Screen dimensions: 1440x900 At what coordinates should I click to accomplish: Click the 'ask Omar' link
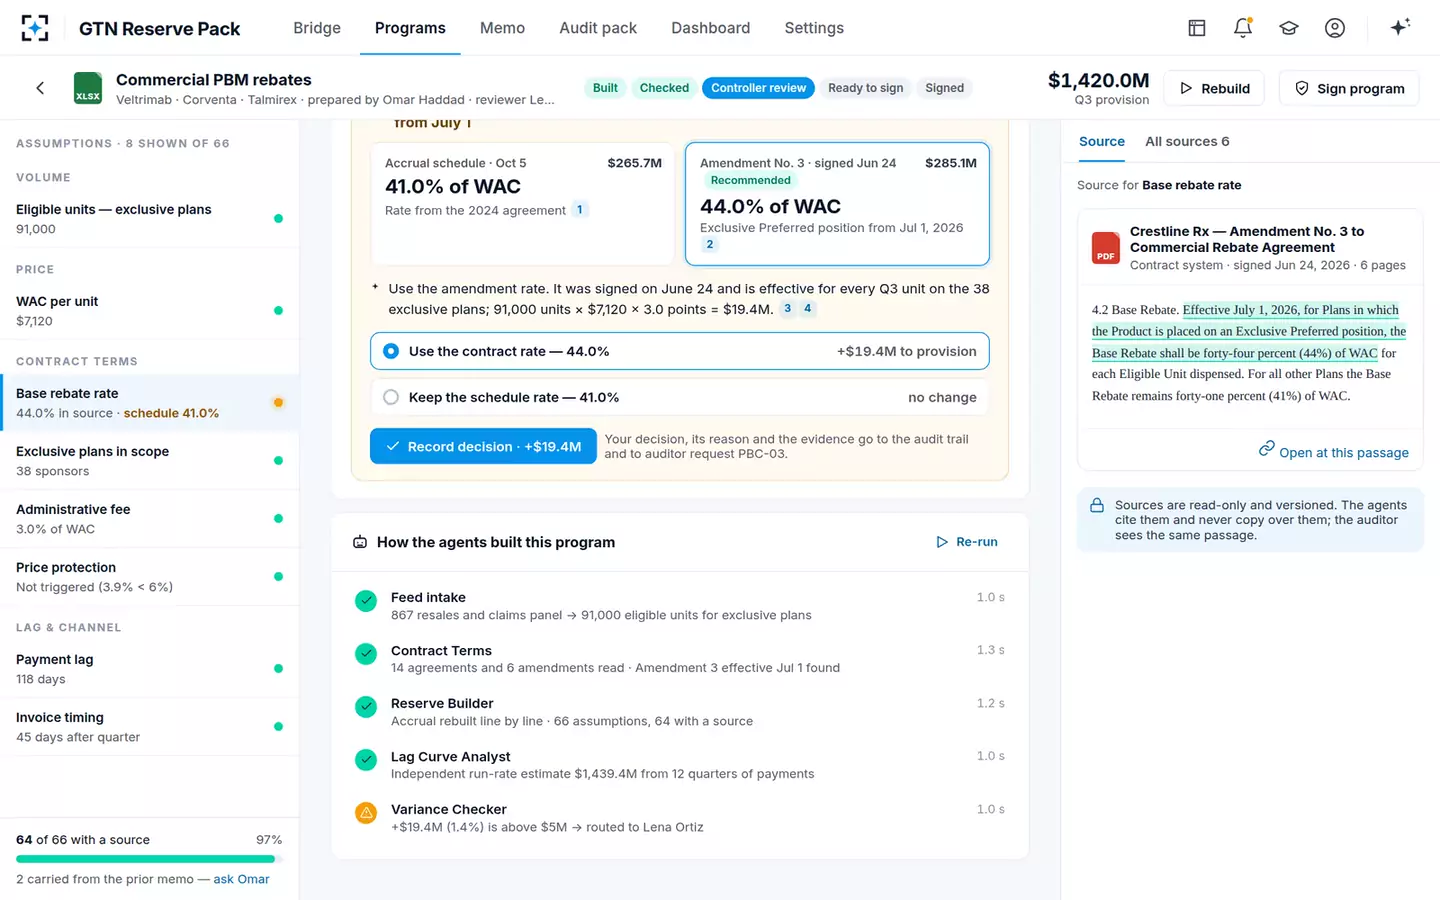[x=241, y=879]
